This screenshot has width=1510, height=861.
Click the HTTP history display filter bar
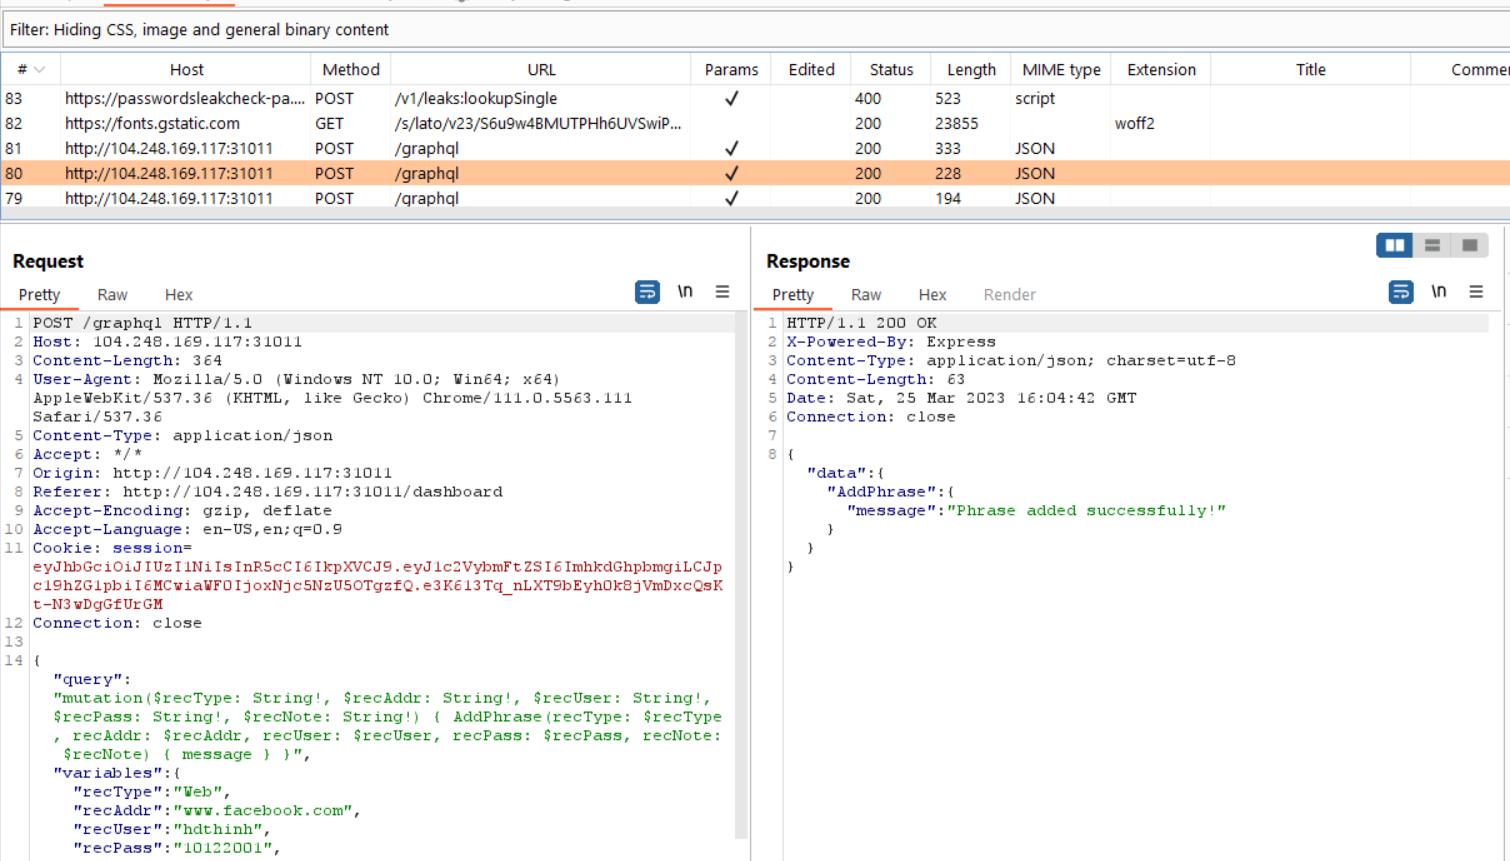[x=400, y=29]
